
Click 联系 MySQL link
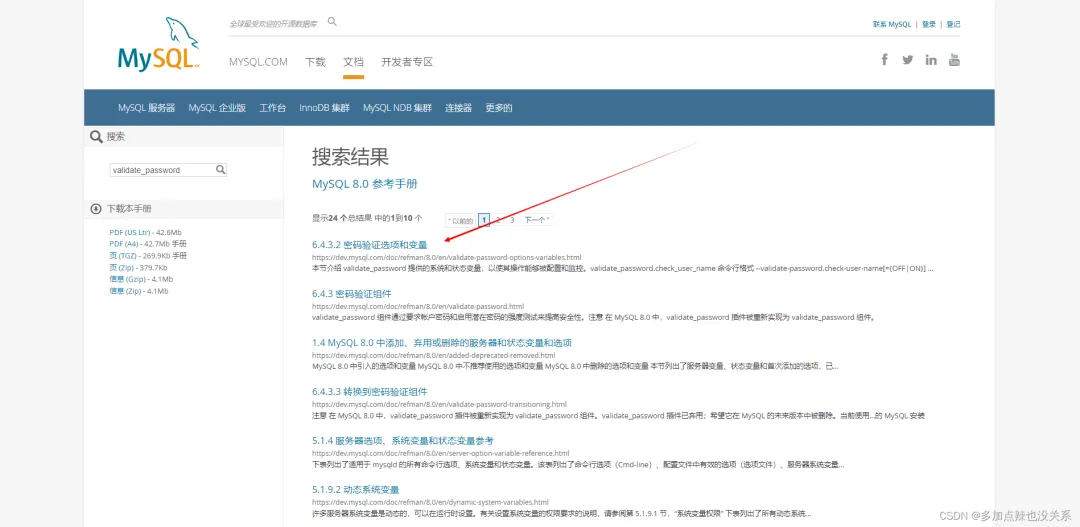pyautogui.click(x=892, y=24)
